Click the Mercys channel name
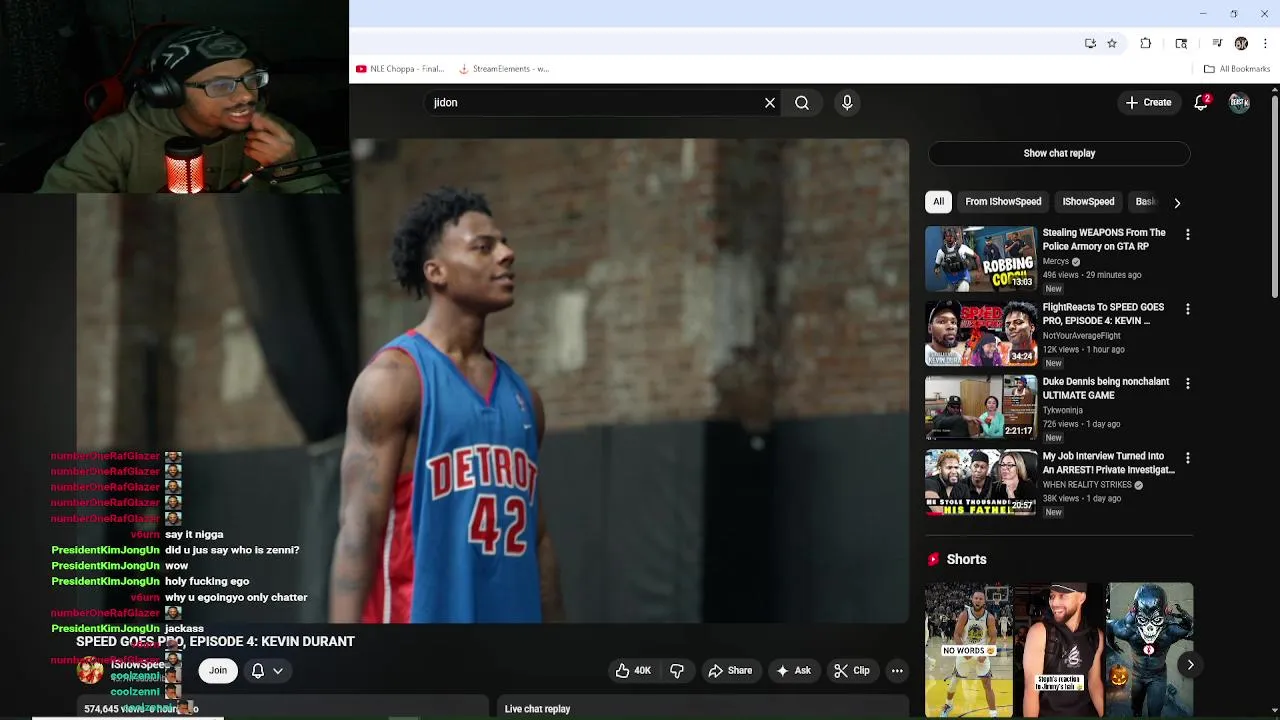The width and height of the screenshot is (1280, 720). click(1056, 261)
